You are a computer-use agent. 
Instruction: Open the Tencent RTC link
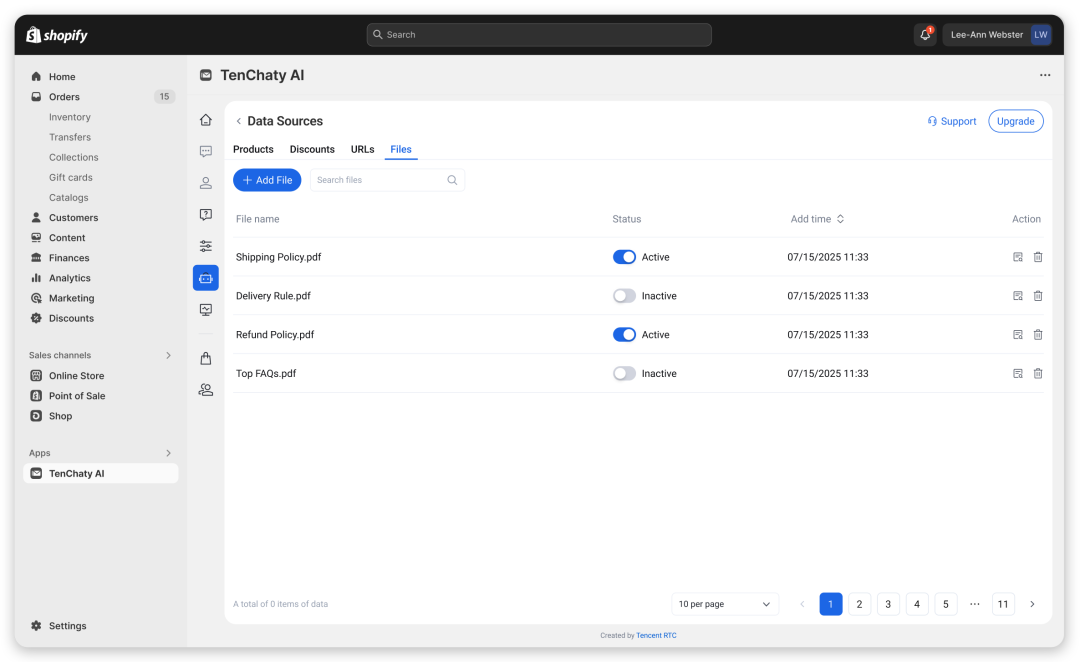[656, 636]
